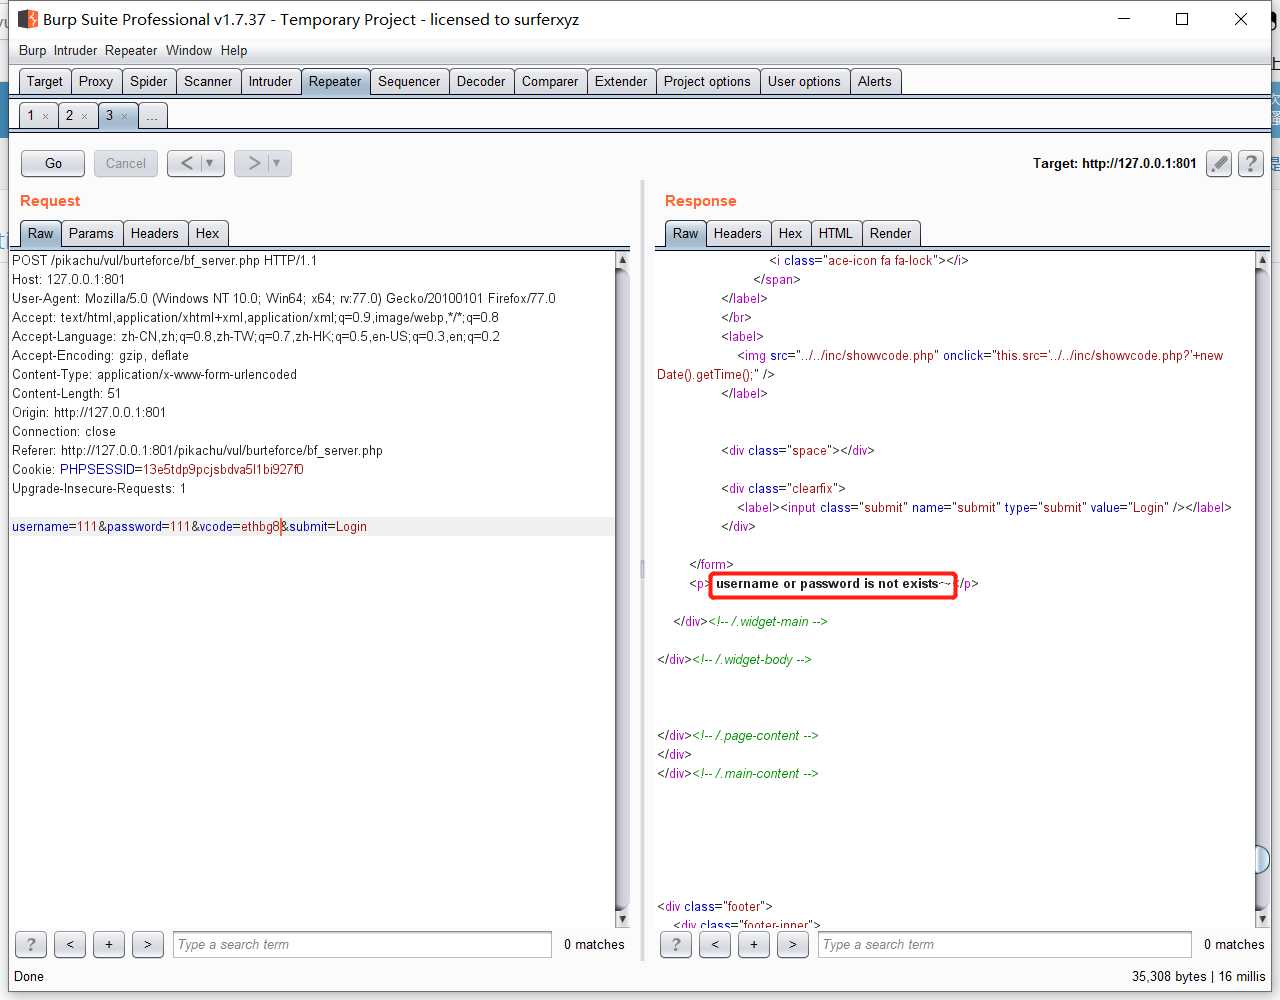The width and height of the screenshot is (1280, 1000).
Task: Open the Help menu
Action: tap(234, 50)
